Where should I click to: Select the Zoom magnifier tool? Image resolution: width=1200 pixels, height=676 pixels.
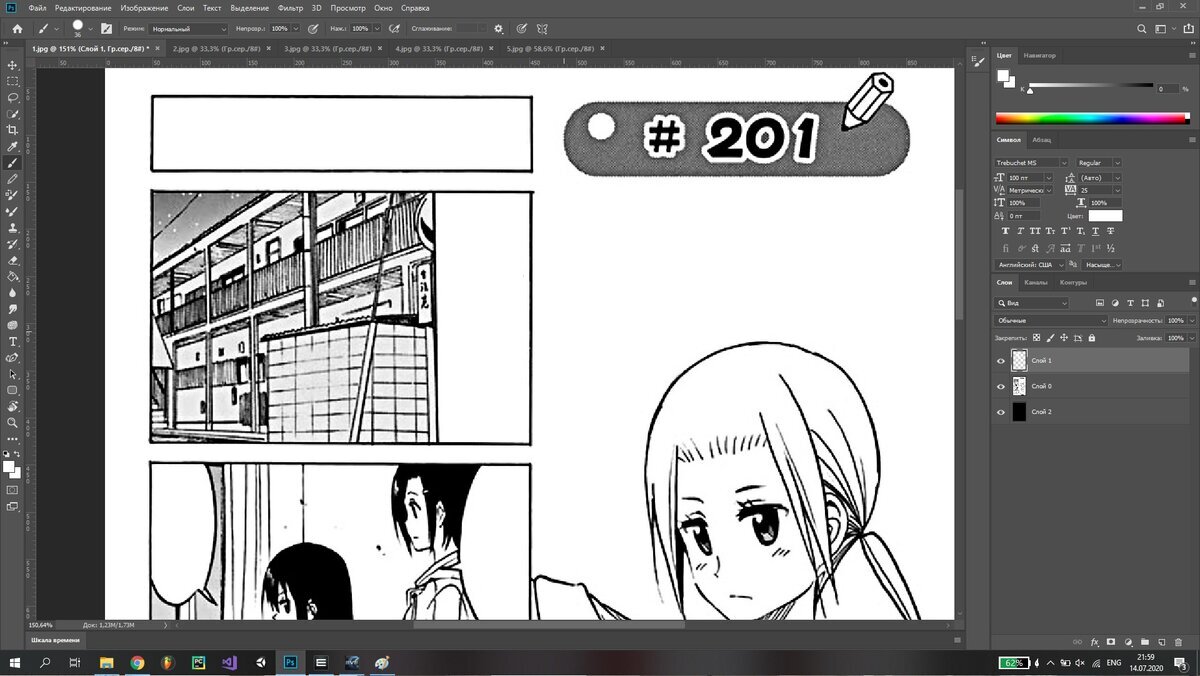click(13, 423)
